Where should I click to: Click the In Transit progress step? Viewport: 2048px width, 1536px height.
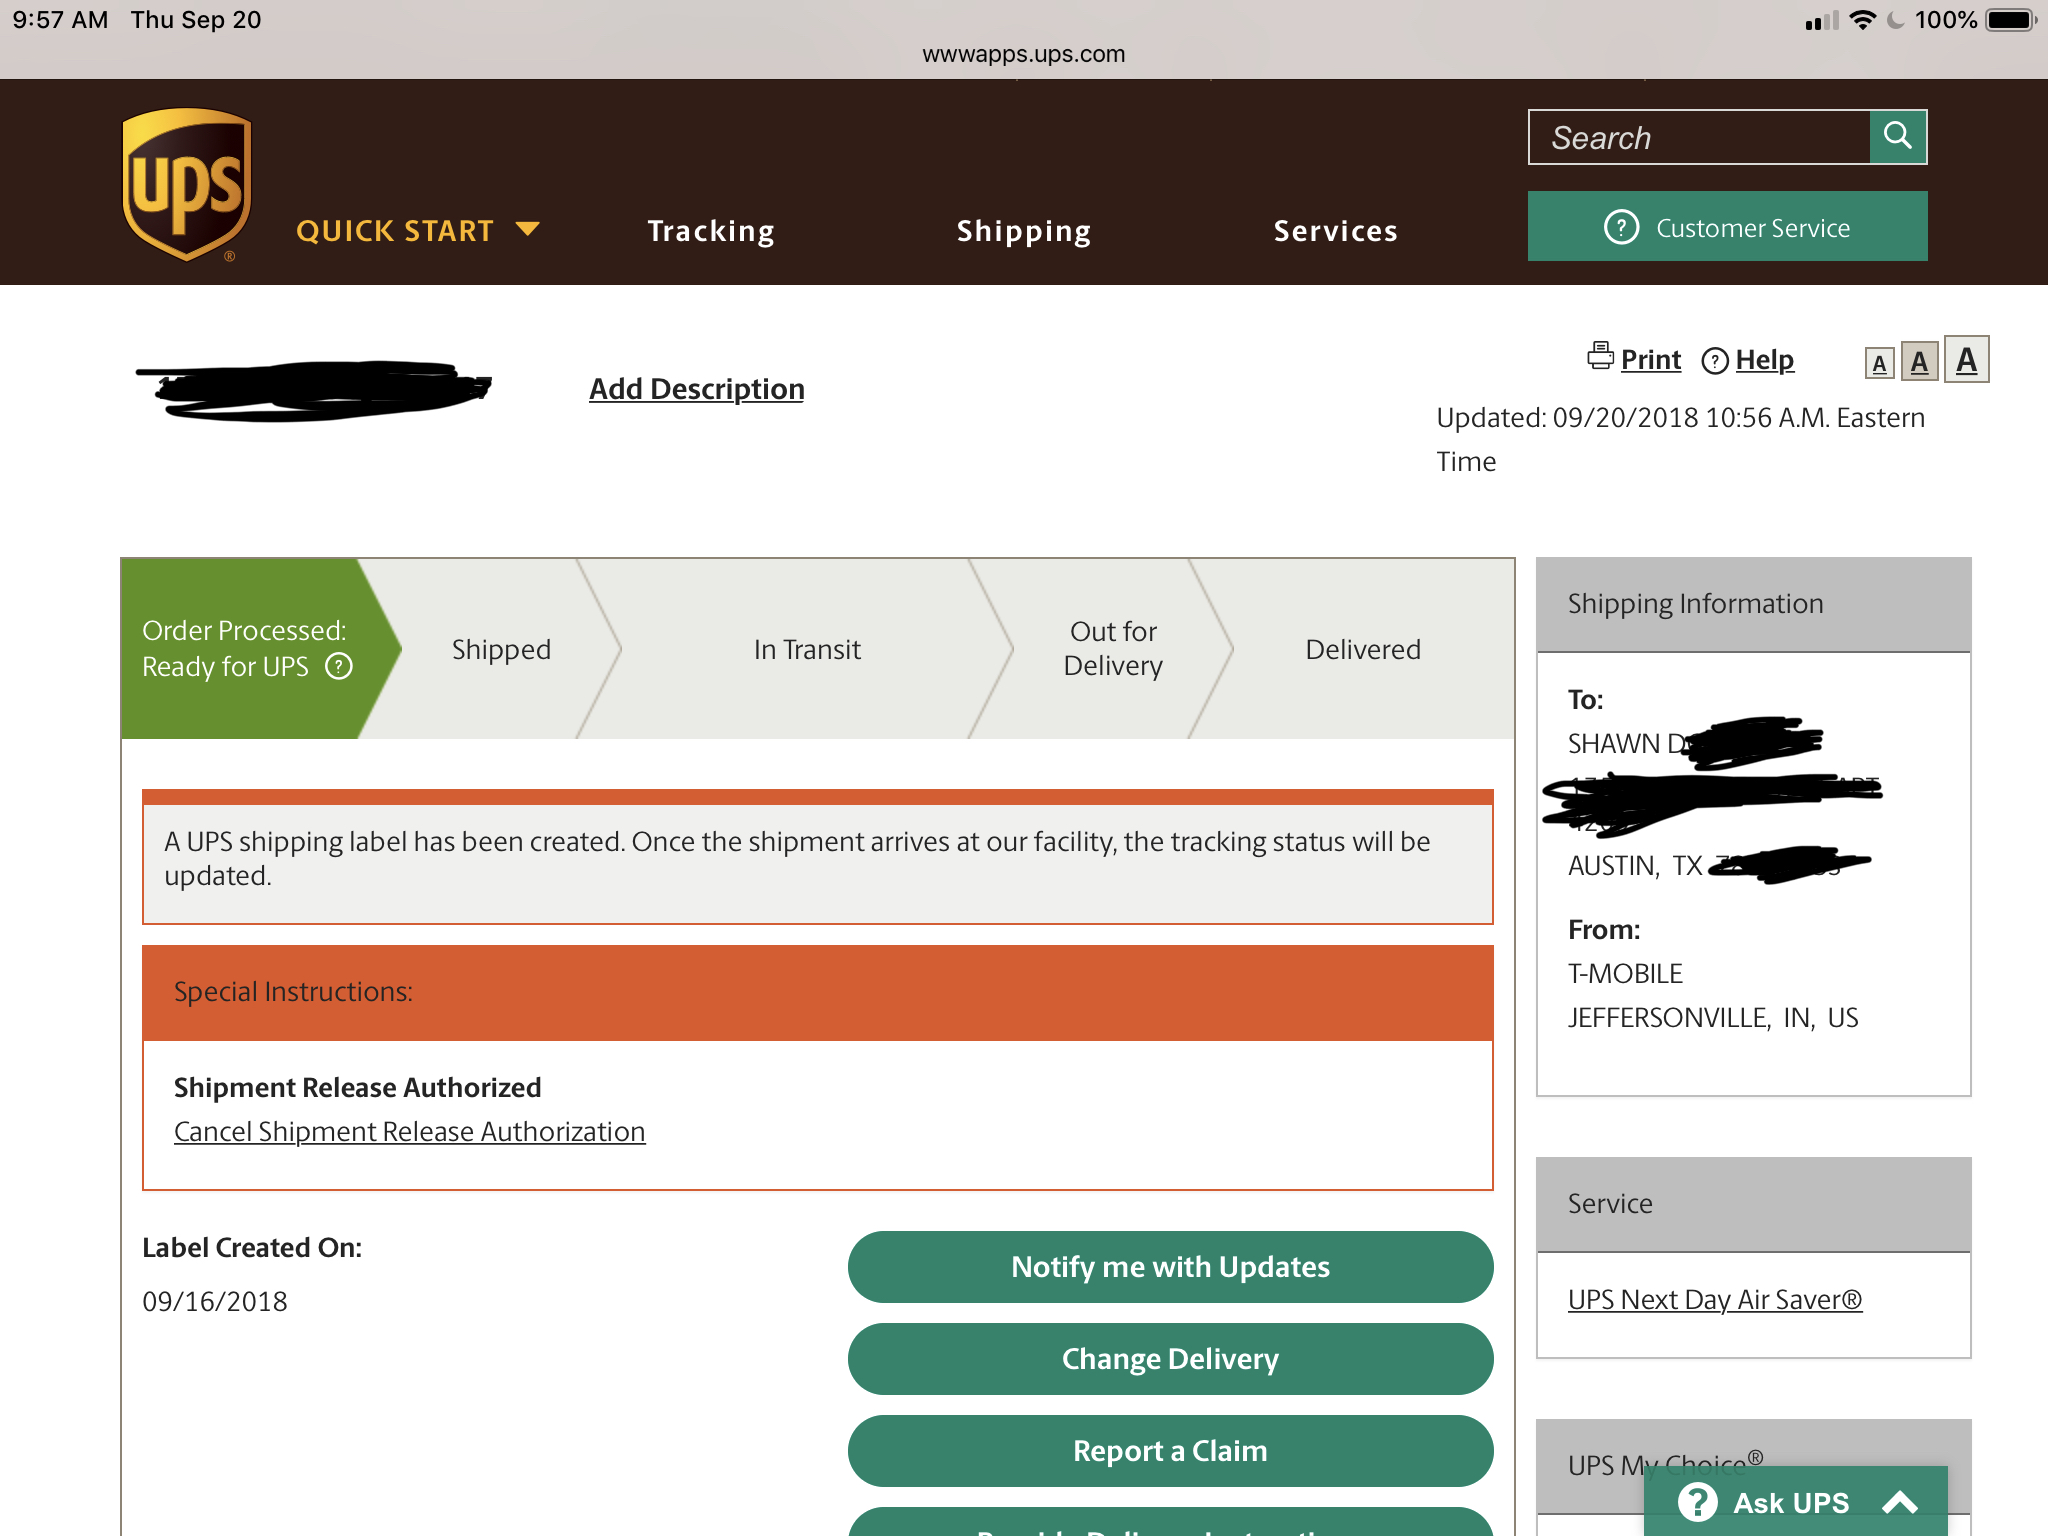pos(807,649)
